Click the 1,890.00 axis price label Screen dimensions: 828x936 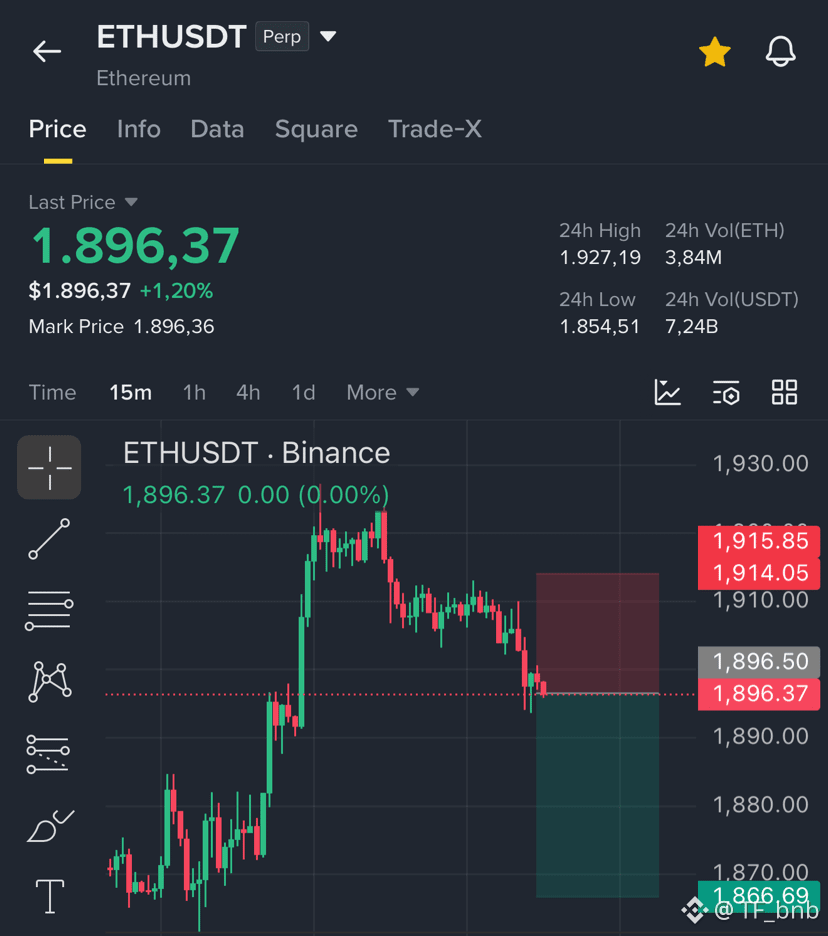point(761,737)
